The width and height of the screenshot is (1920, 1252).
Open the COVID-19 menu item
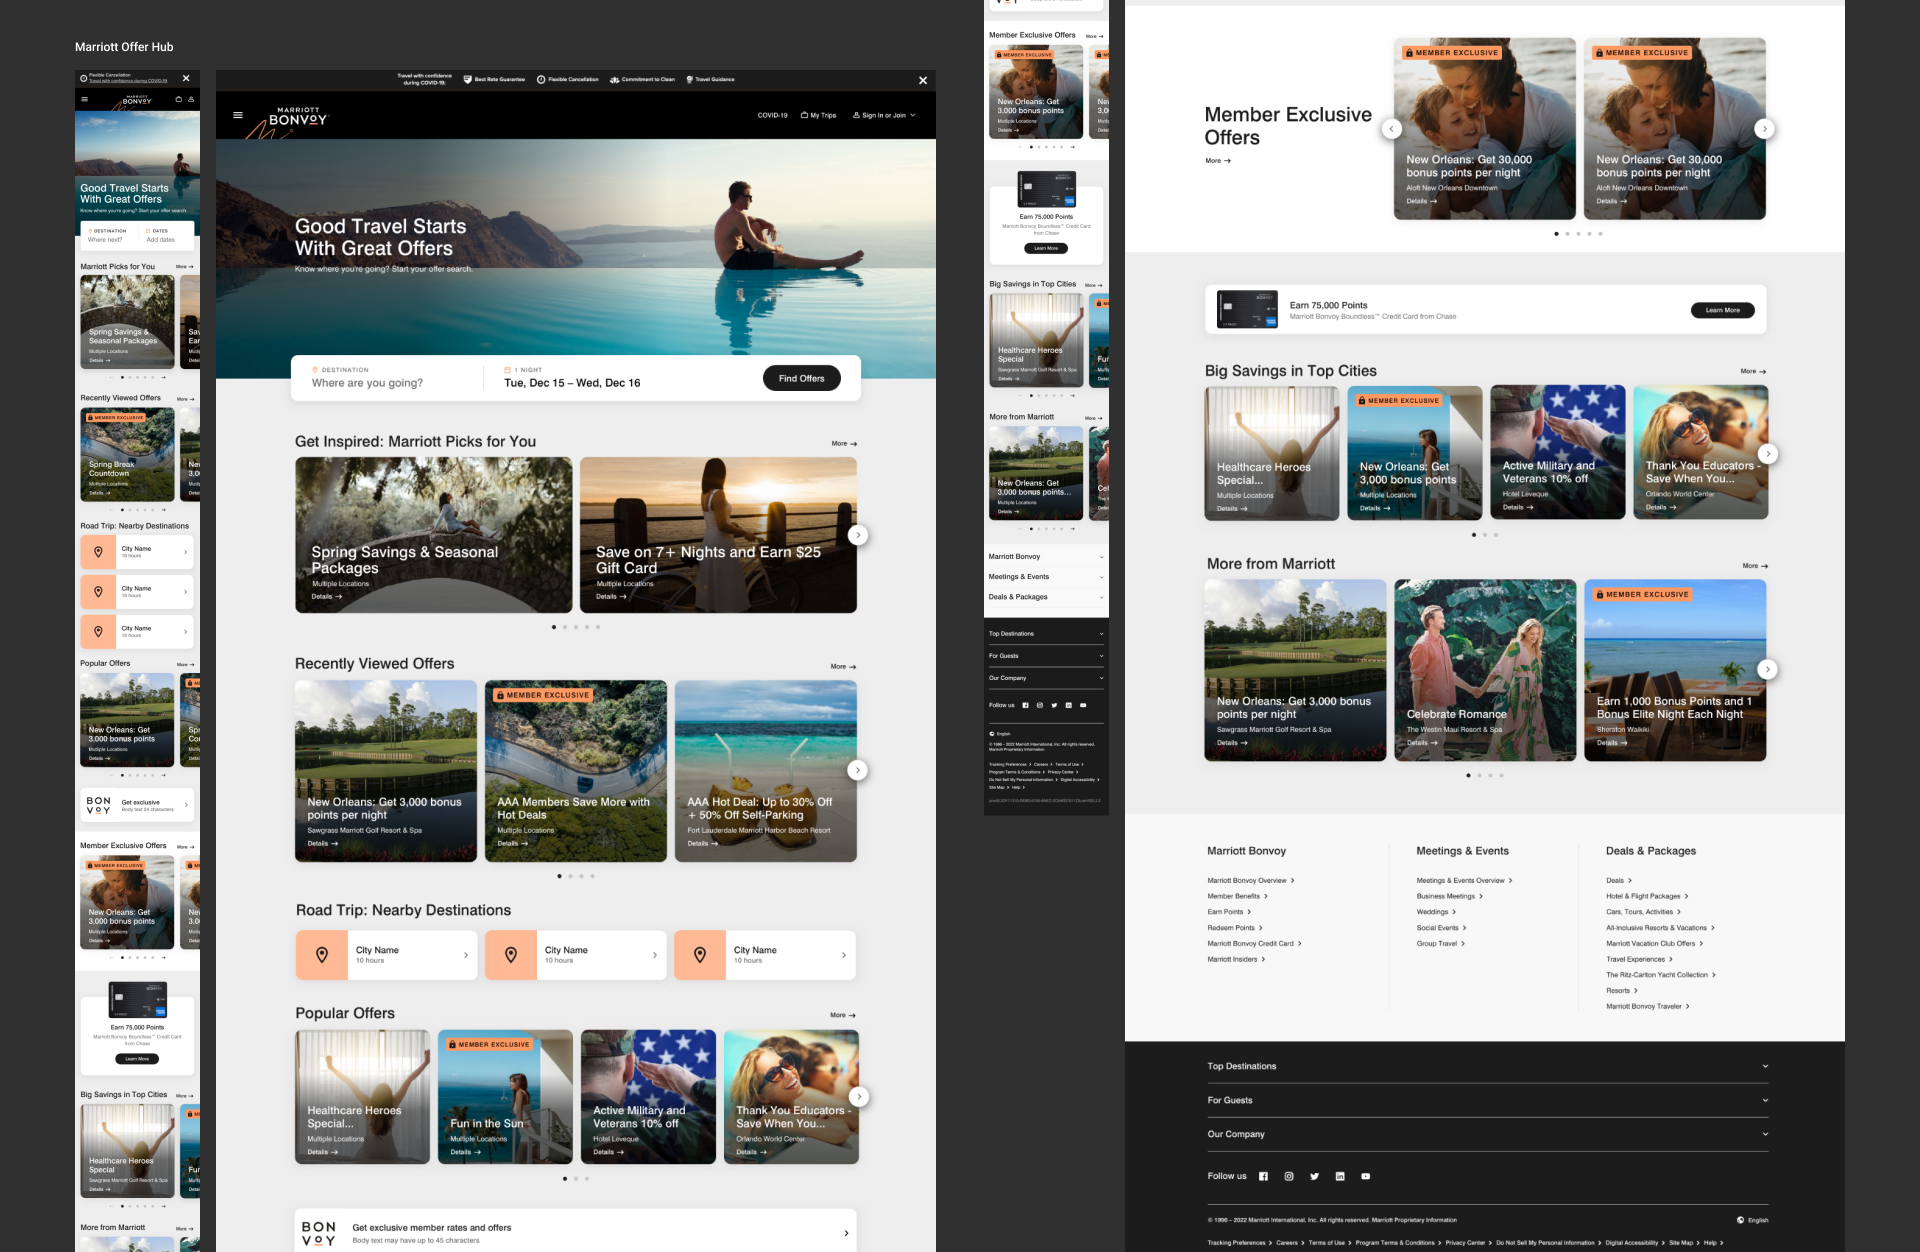pos(772,115)
